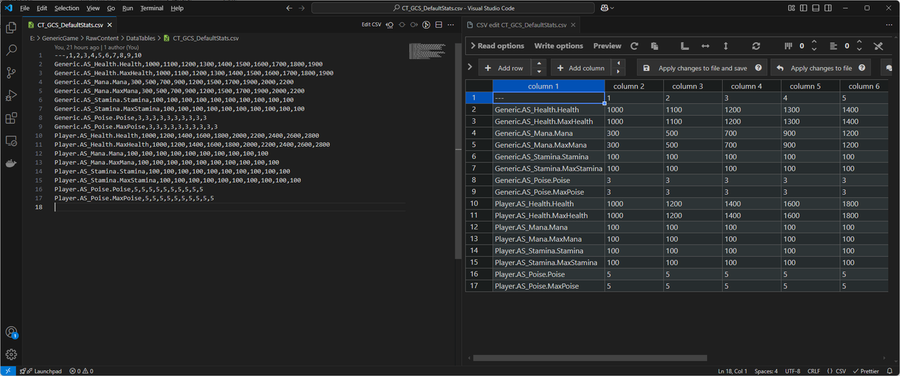
Task: Click the crossed tools icon at toolbar end
Action: pyautogui.click(x=878, y=46)
